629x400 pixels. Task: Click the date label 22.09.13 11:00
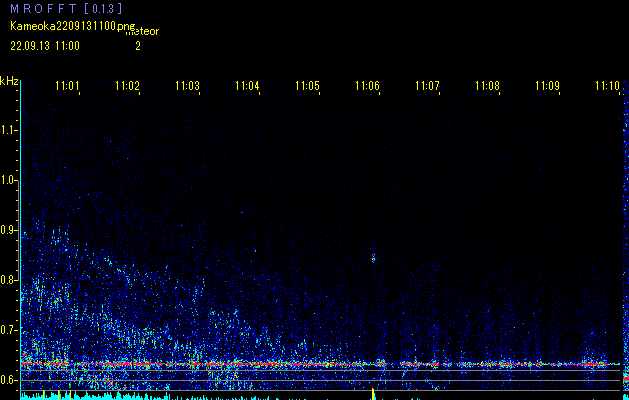pos(45,46)
